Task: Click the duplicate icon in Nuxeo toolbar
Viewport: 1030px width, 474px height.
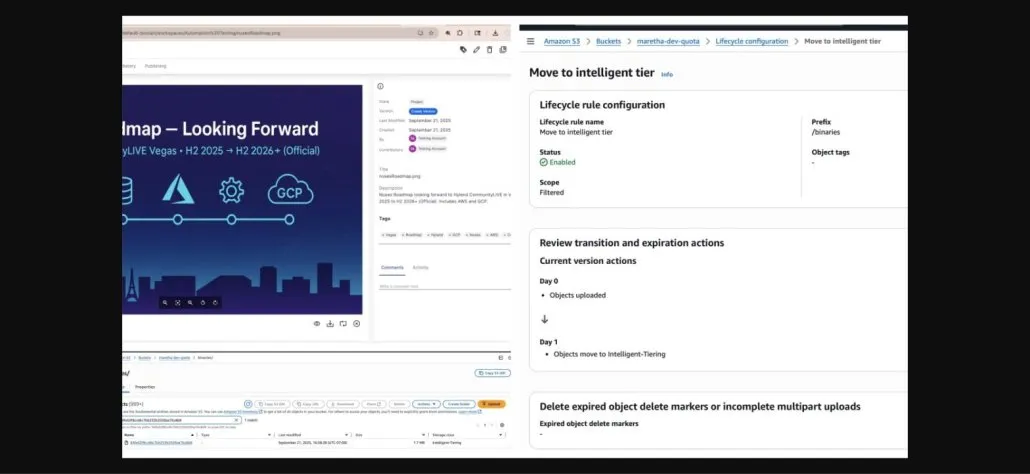Action: pyautogui.click(x=503, y=49)
